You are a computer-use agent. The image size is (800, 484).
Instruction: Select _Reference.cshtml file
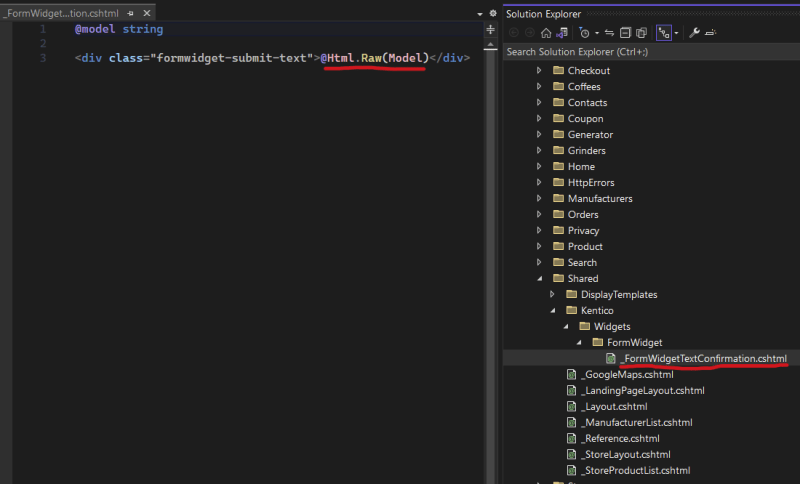point(620,439)
